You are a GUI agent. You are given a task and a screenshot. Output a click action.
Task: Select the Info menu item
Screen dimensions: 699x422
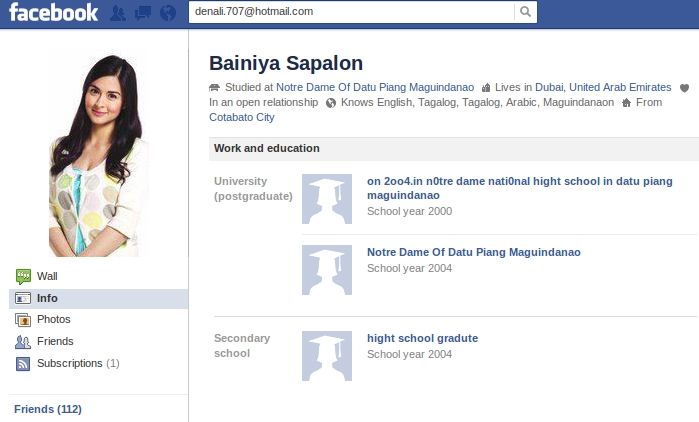[47, 298]
